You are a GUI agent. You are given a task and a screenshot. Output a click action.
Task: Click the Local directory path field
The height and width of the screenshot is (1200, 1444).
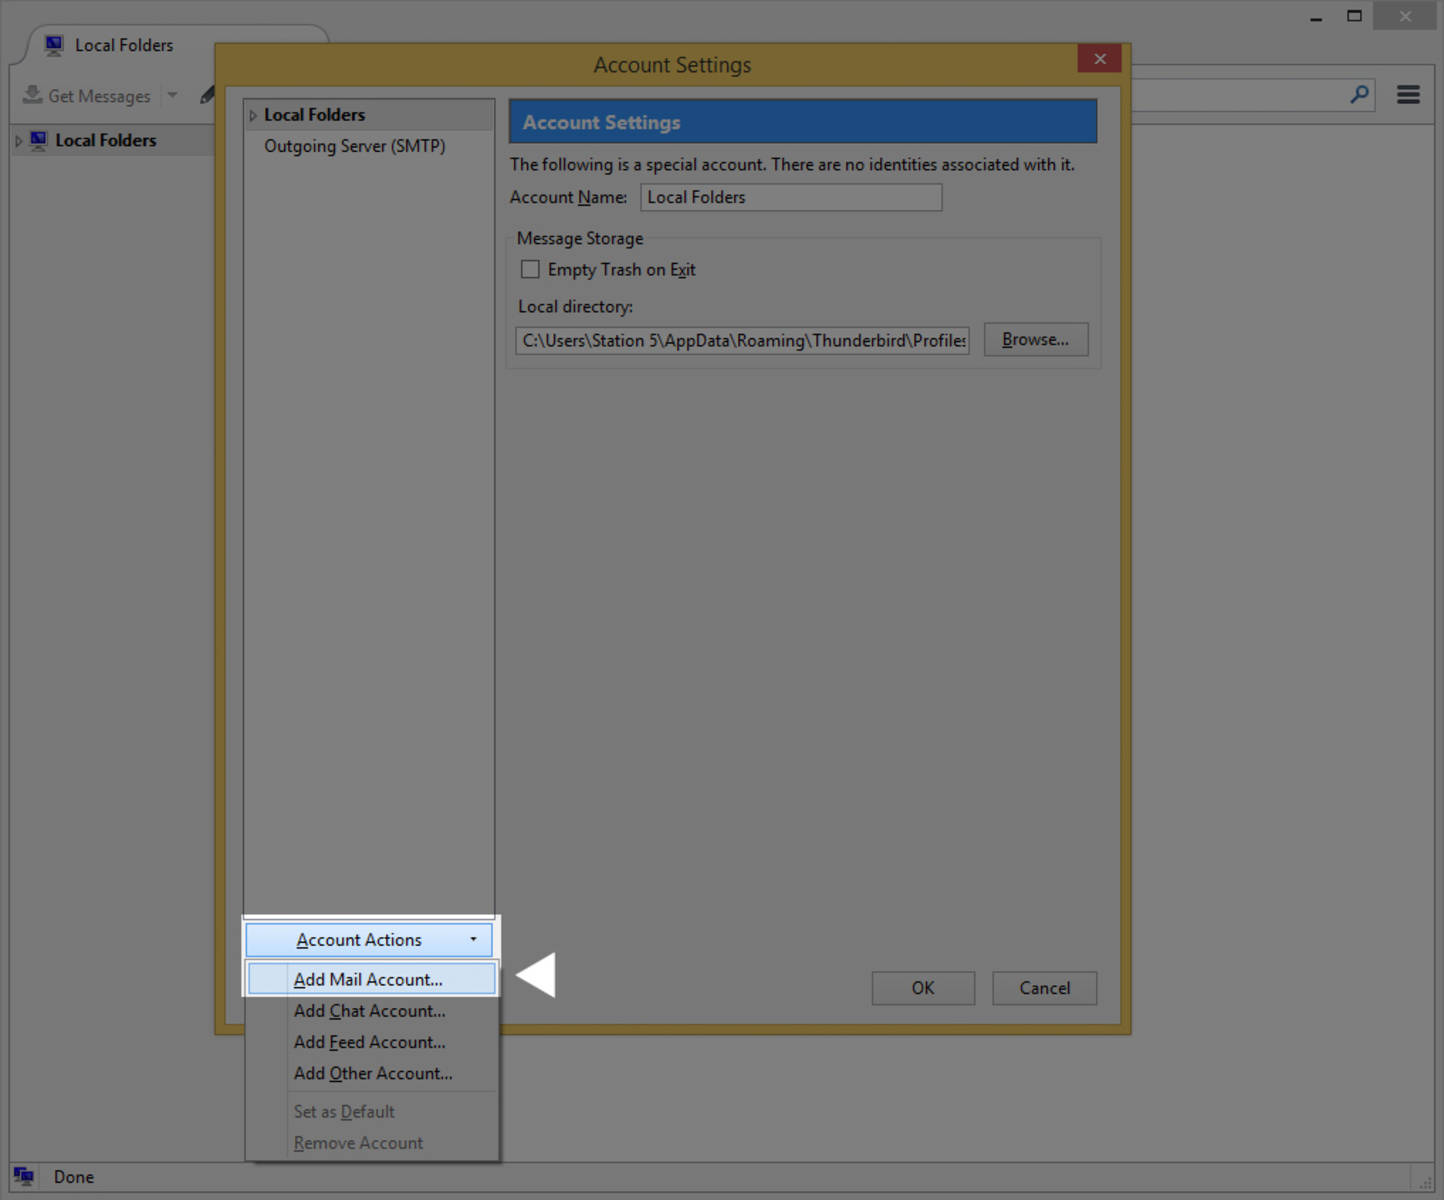tap(742, 340)
